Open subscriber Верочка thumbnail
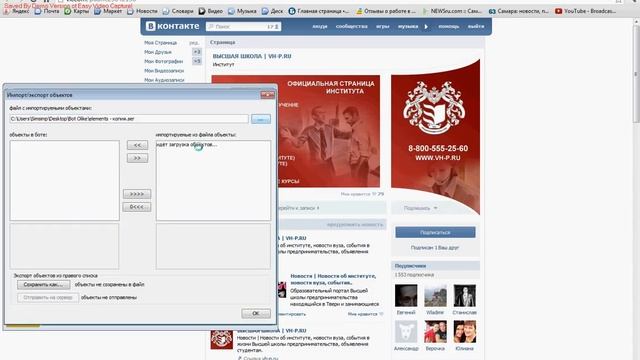This screenshot has height=360, width=640. pos(435,331)
